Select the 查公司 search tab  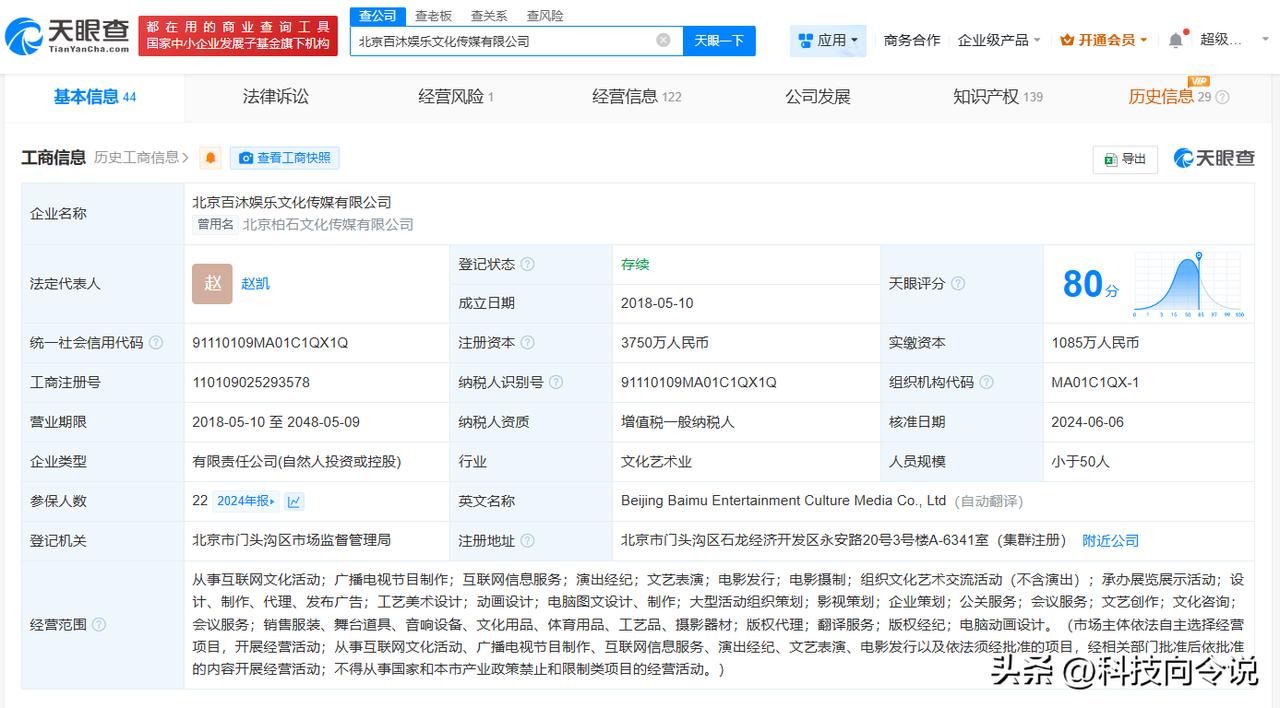pyautogui.click(x=378, y=16)
